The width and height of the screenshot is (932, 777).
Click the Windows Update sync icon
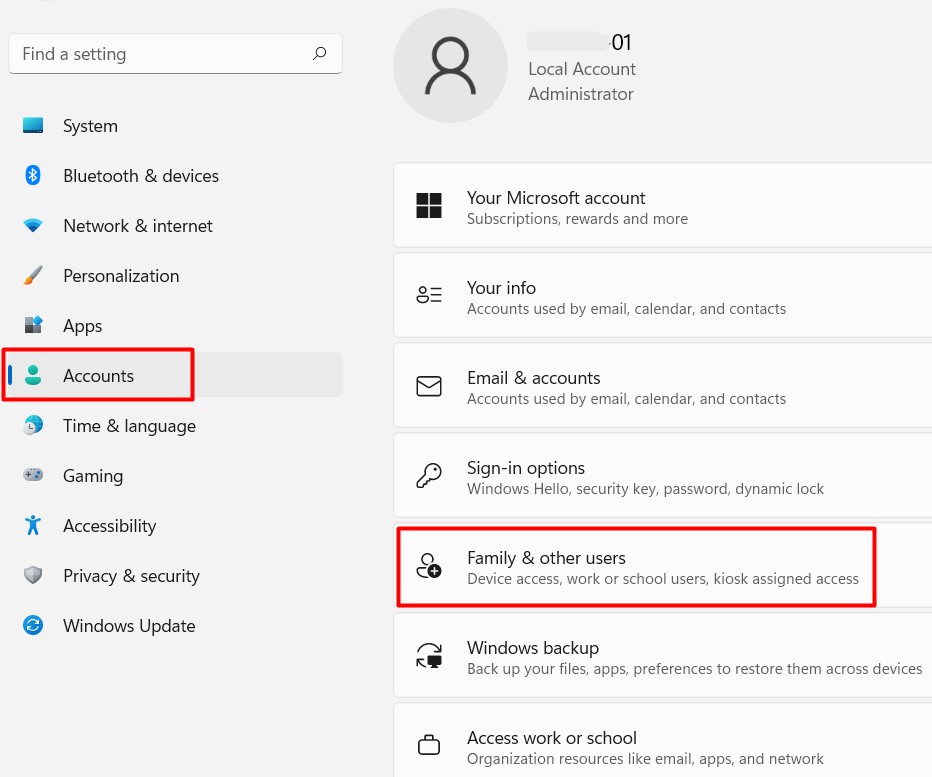33,626
